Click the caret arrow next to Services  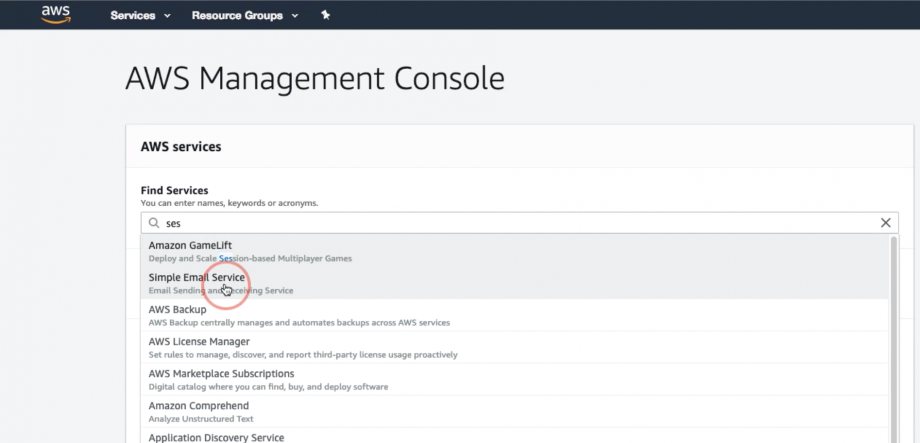[x=167, y=16]
